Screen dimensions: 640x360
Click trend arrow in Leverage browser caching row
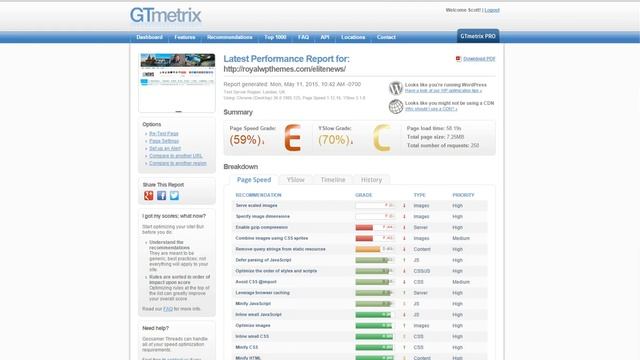(404, 293)
